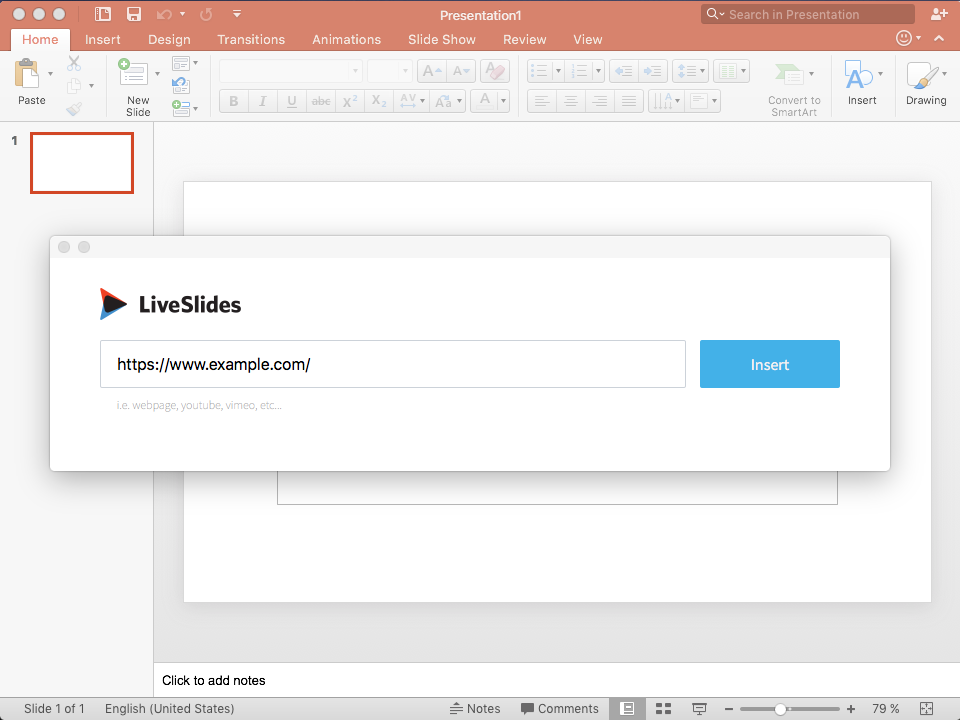Viewport: 960px width, 720px height.
Task: Toggle Normal view in status bar
Action: (627, 708)
